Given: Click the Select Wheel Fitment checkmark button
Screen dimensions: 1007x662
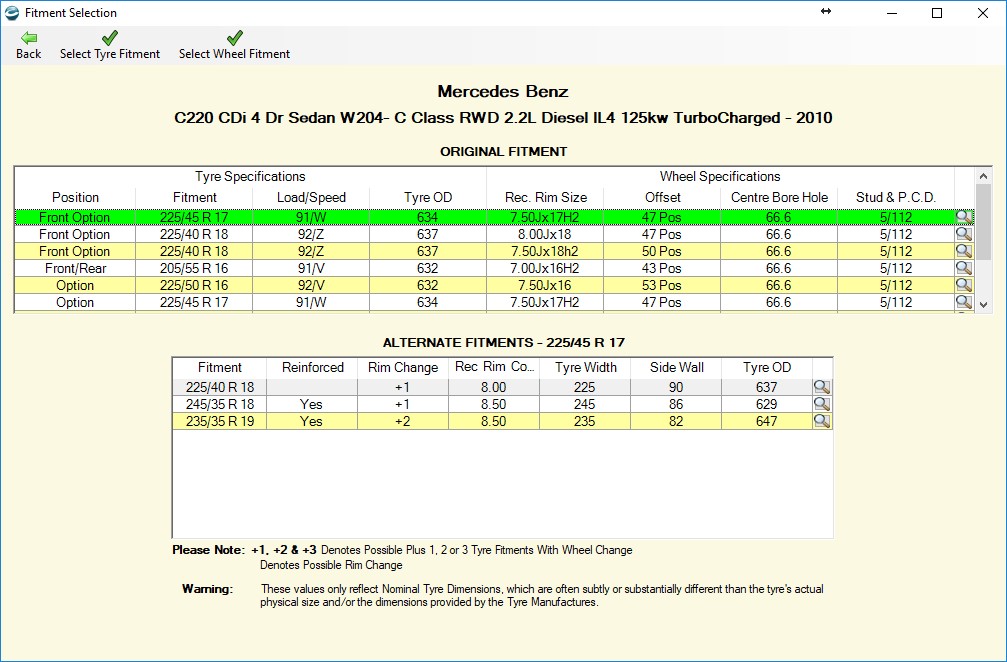Looking at the screenshot, I should tap(234, 45).
